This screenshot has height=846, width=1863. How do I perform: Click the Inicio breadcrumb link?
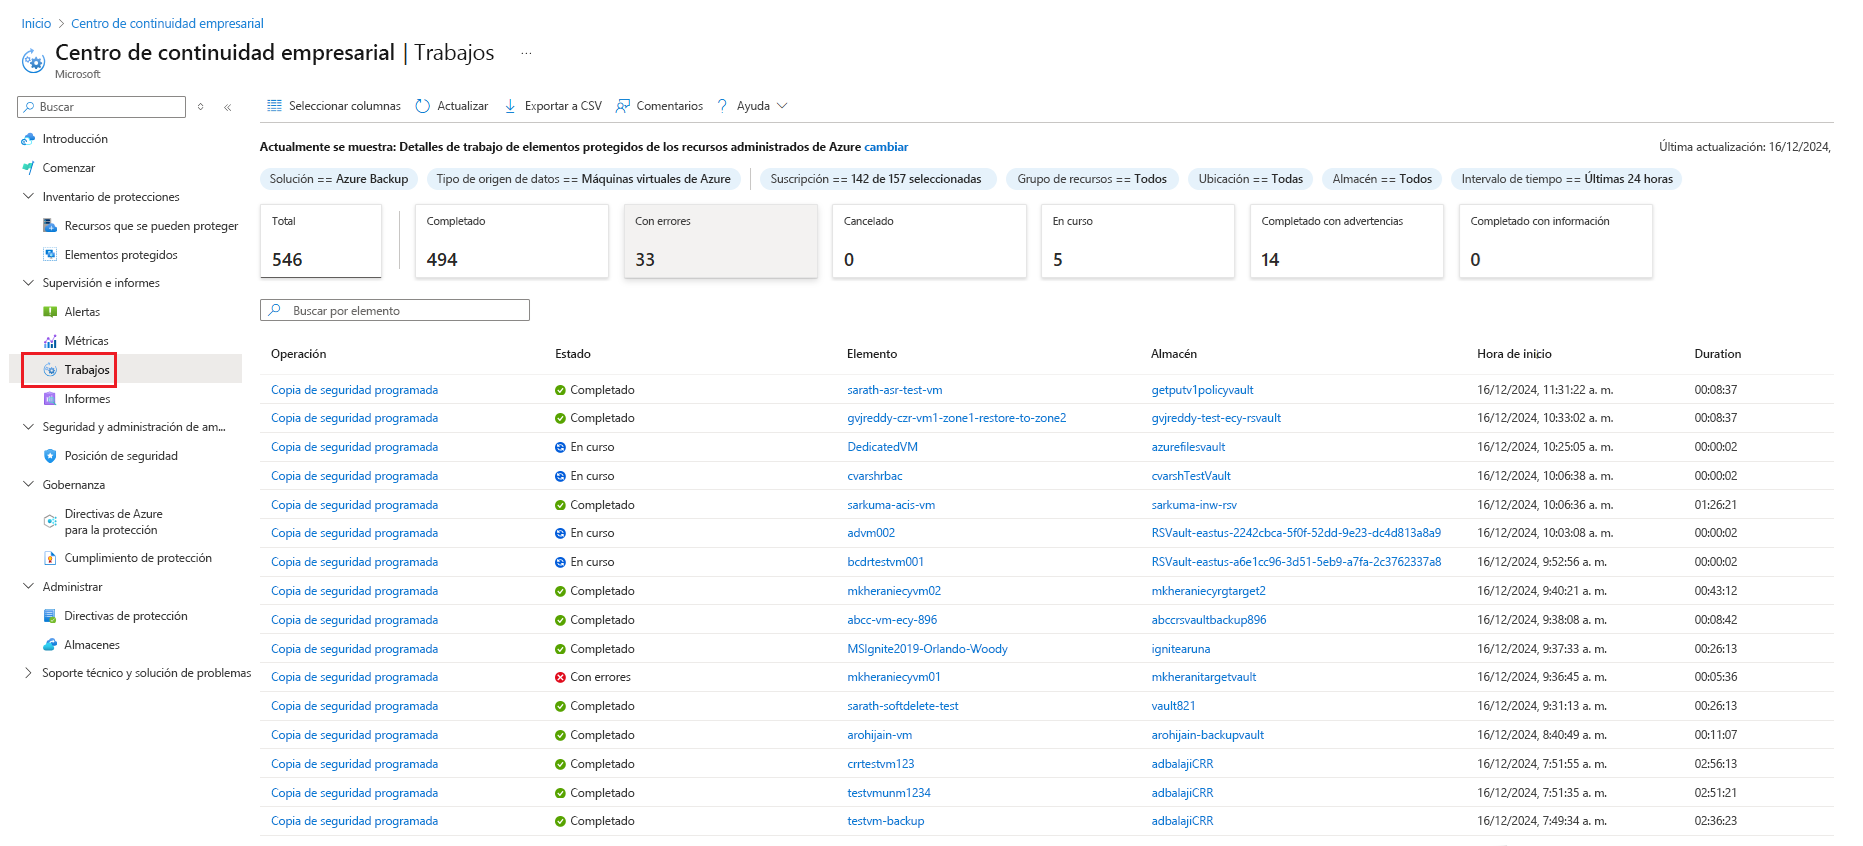tap(36, 23)
